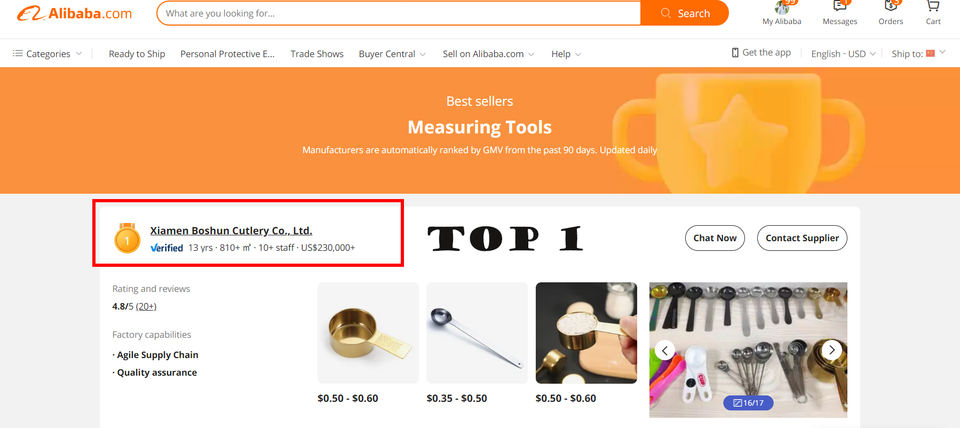Click the search input field
This screenshot has width=960, height=428.
(x=399, y=13)
